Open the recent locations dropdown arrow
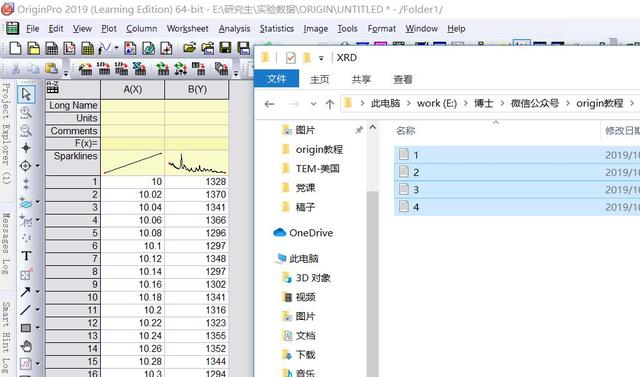 [313, 104]
